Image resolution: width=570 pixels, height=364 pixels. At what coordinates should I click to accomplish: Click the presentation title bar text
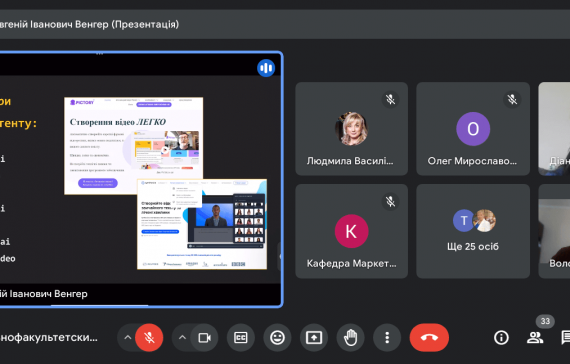(x=89, y=24)
